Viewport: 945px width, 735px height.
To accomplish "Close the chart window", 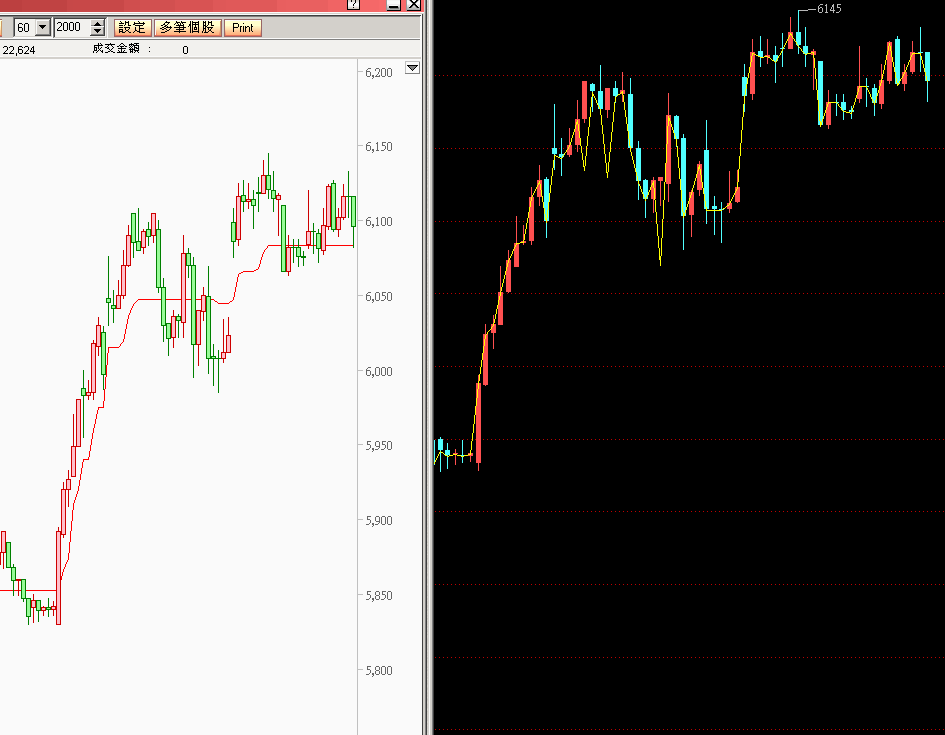I will [414, 4].
